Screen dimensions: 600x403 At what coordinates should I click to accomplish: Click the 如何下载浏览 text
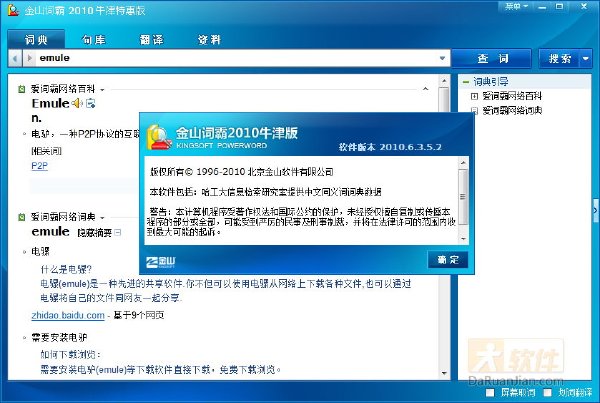click(x=70, y=354)
